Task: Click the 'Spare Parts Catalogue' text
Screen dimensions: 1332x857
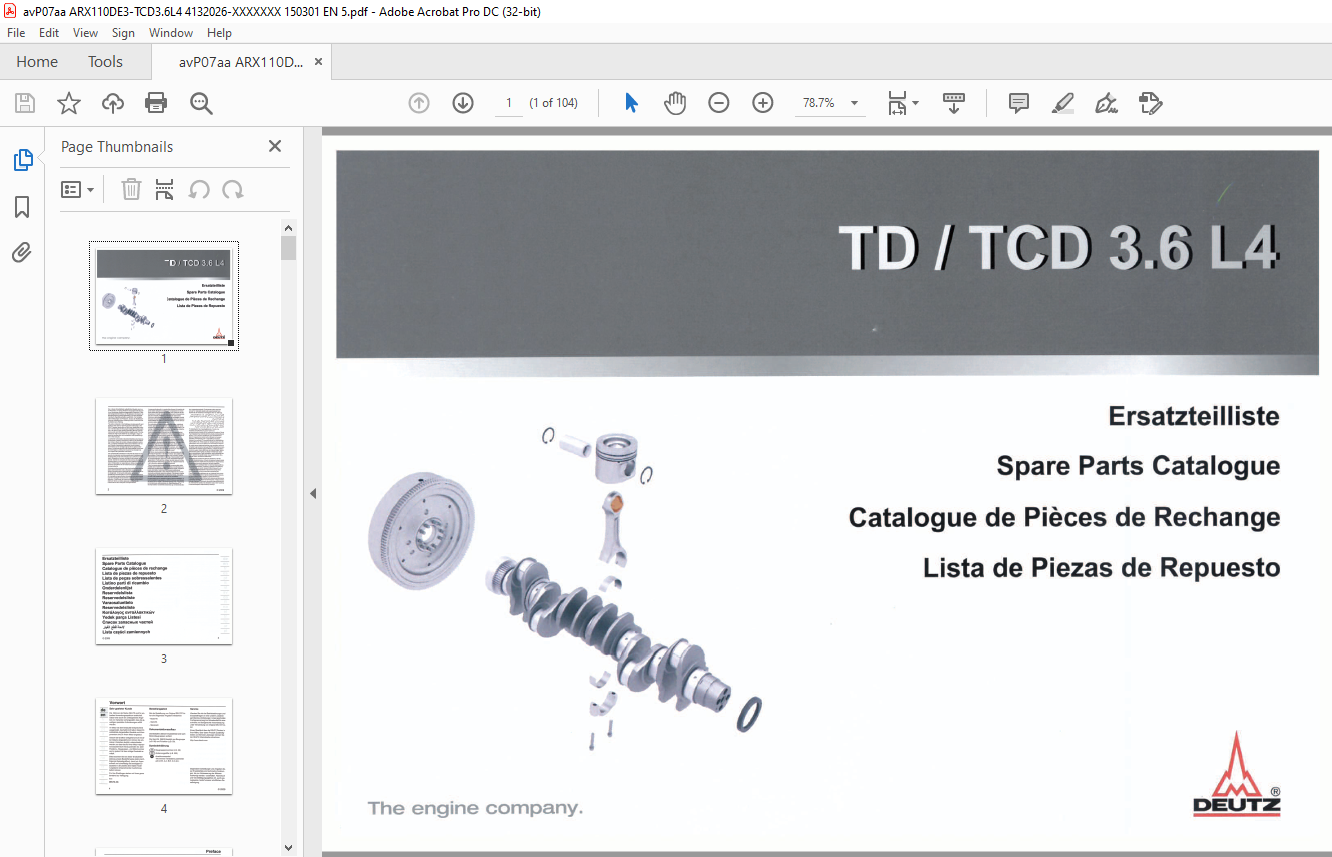Action: point(1138,466)
